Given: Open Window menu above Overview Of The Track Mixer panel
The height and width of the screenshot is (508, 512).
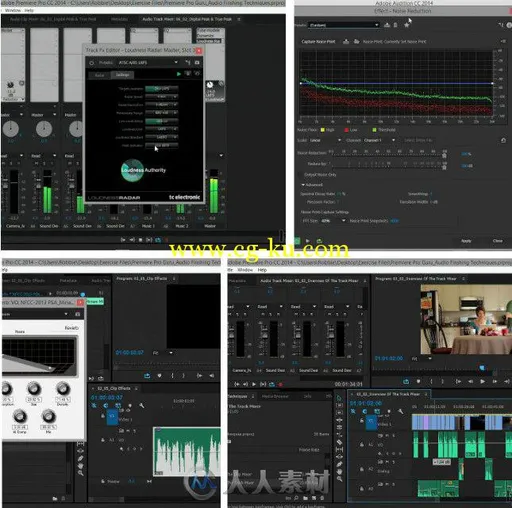Looking at the screenshot, I should (245, 270).
